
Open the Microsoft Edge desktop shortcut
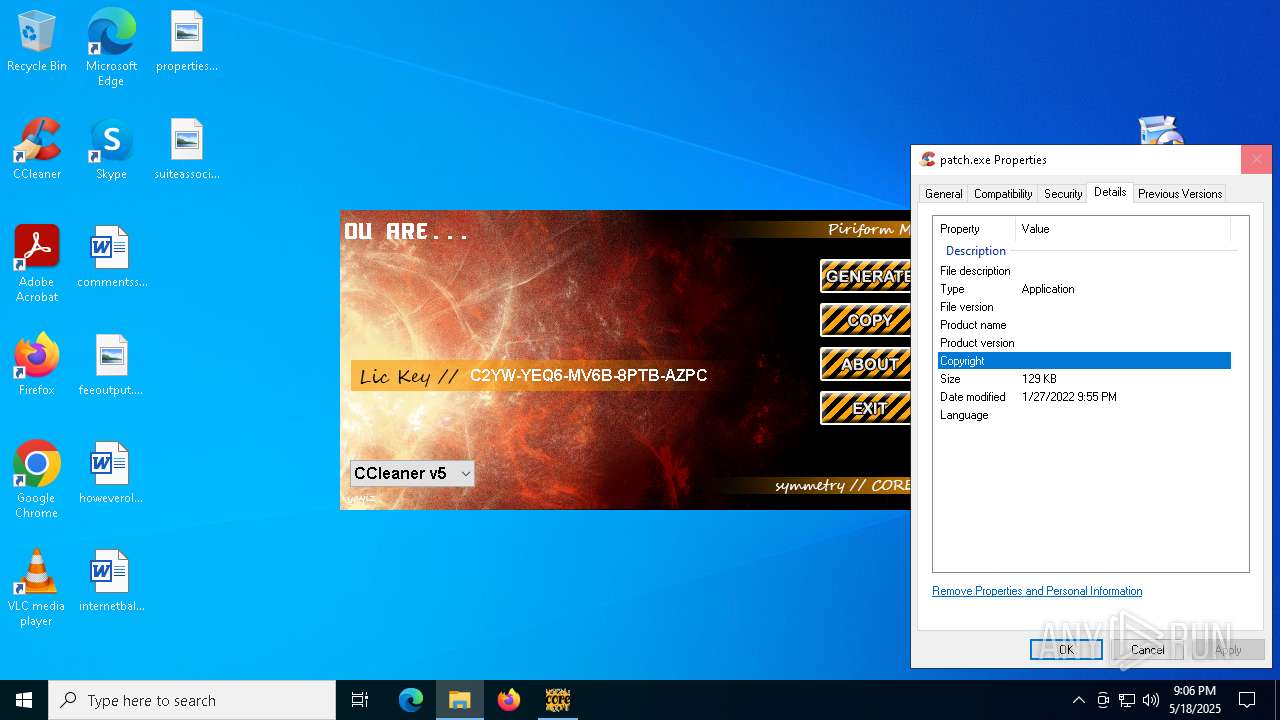(111, 48)
